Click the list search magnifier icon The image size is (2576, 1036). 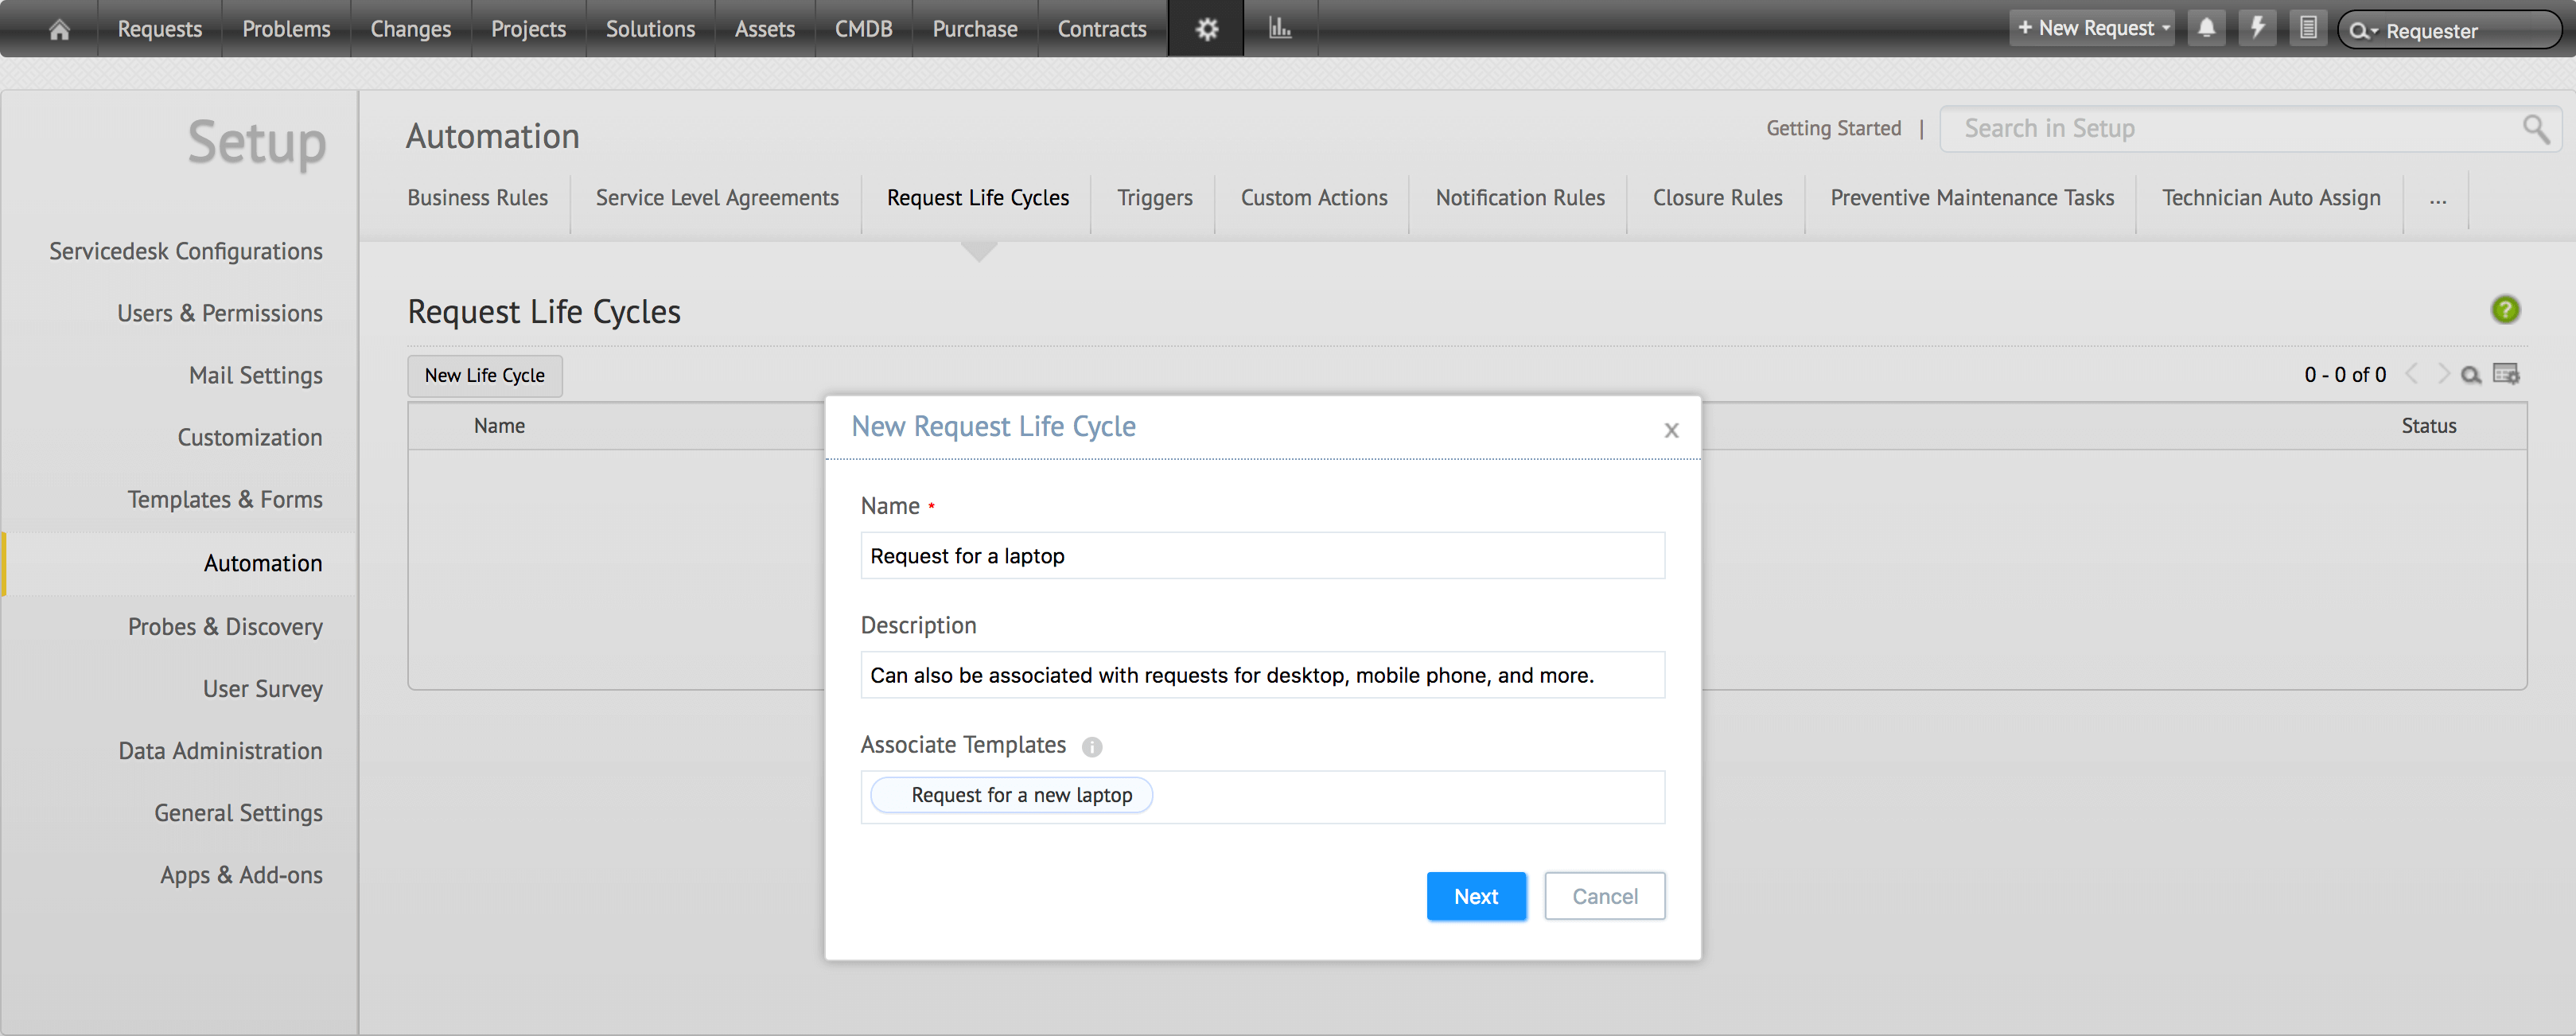(2471, 375)
